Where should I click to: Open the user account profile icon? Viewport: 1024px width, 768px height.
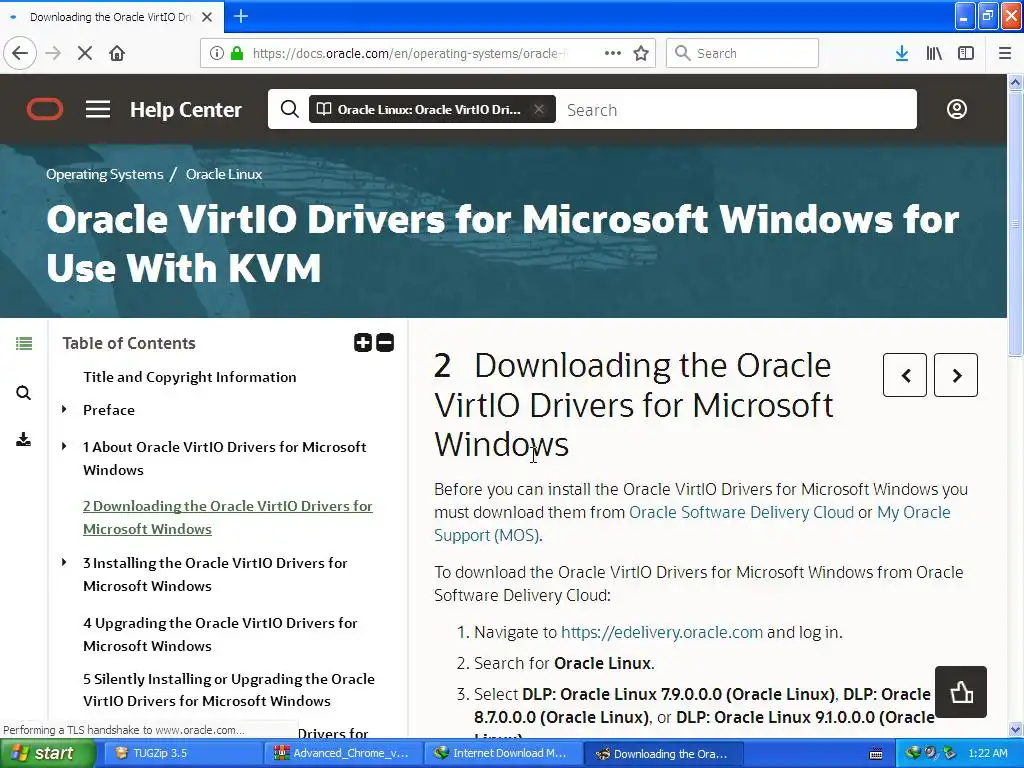click(957, 109)
